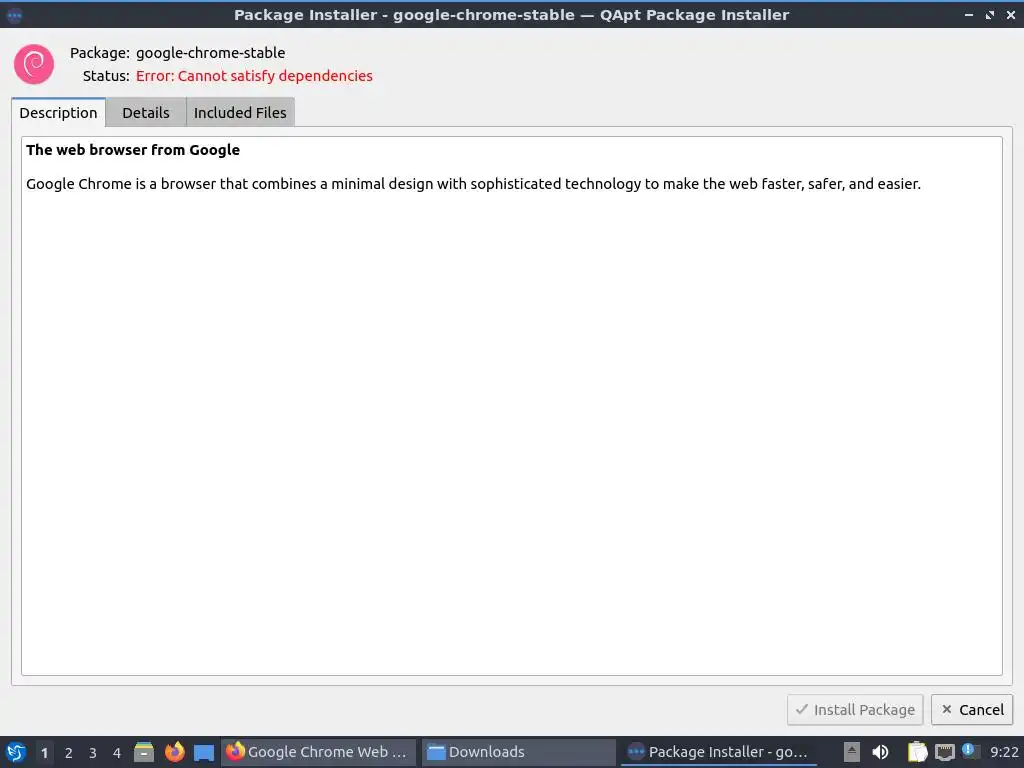This screenshot has width=1024, height=768.
Task: Click the 'Package:' label
Action: pos(100,53)
